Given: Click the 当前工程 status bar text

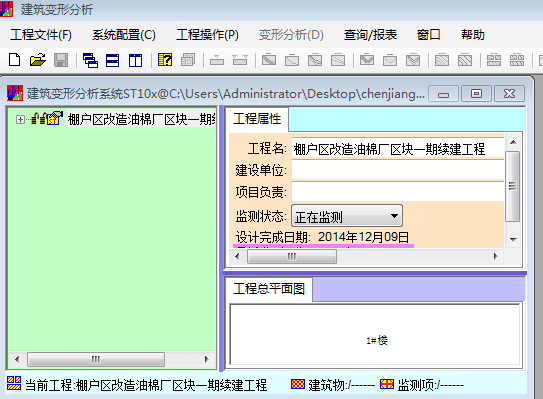Looking at the screenshot, I should (x=146, y=385).
